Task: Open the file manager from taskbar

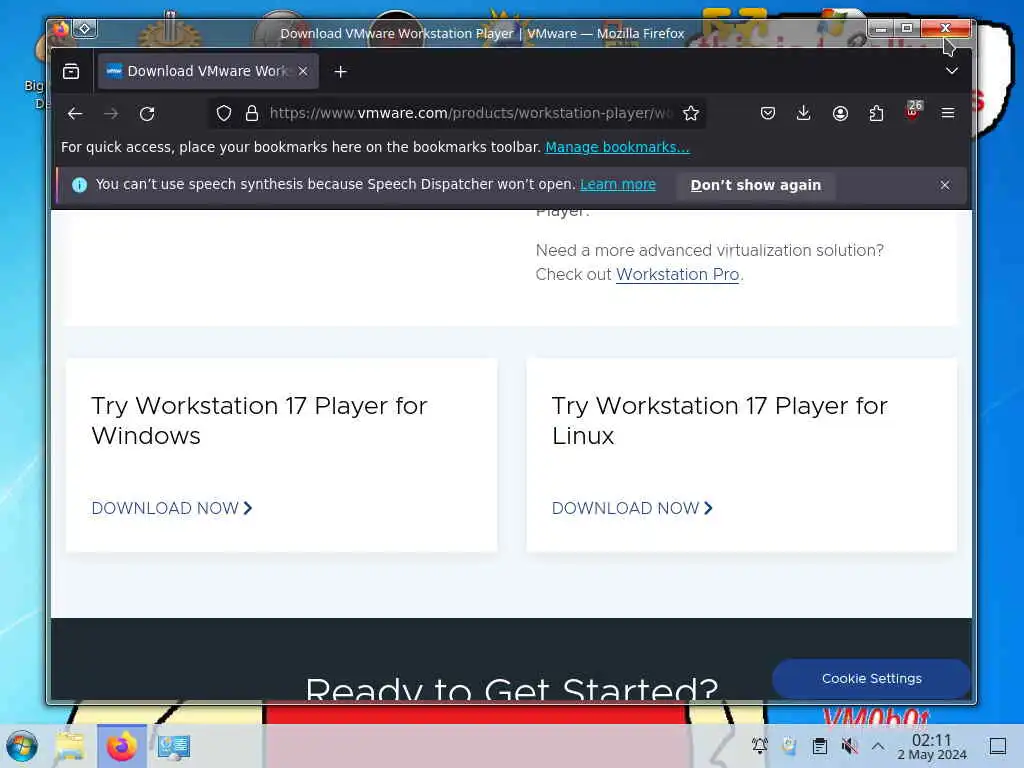Action: click(x=71, y=746)
